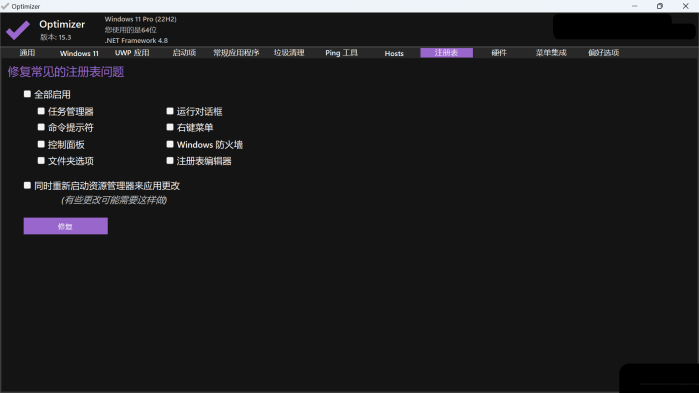699x393 pixels.
Task: Switch to the Ping 工具 tab
Action: pyautogui.click(x=341, y=53)
